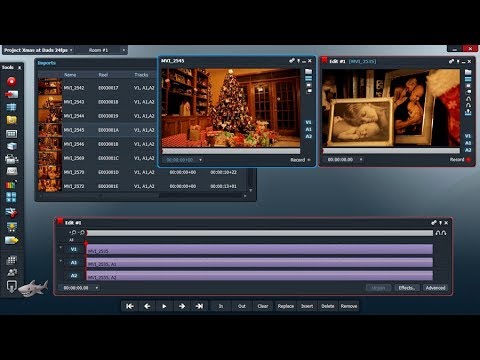This screenshot has width=480, height=360.
Task: Click the keypad grid icon in Tools panel
Action: click(x=11, y=260)
